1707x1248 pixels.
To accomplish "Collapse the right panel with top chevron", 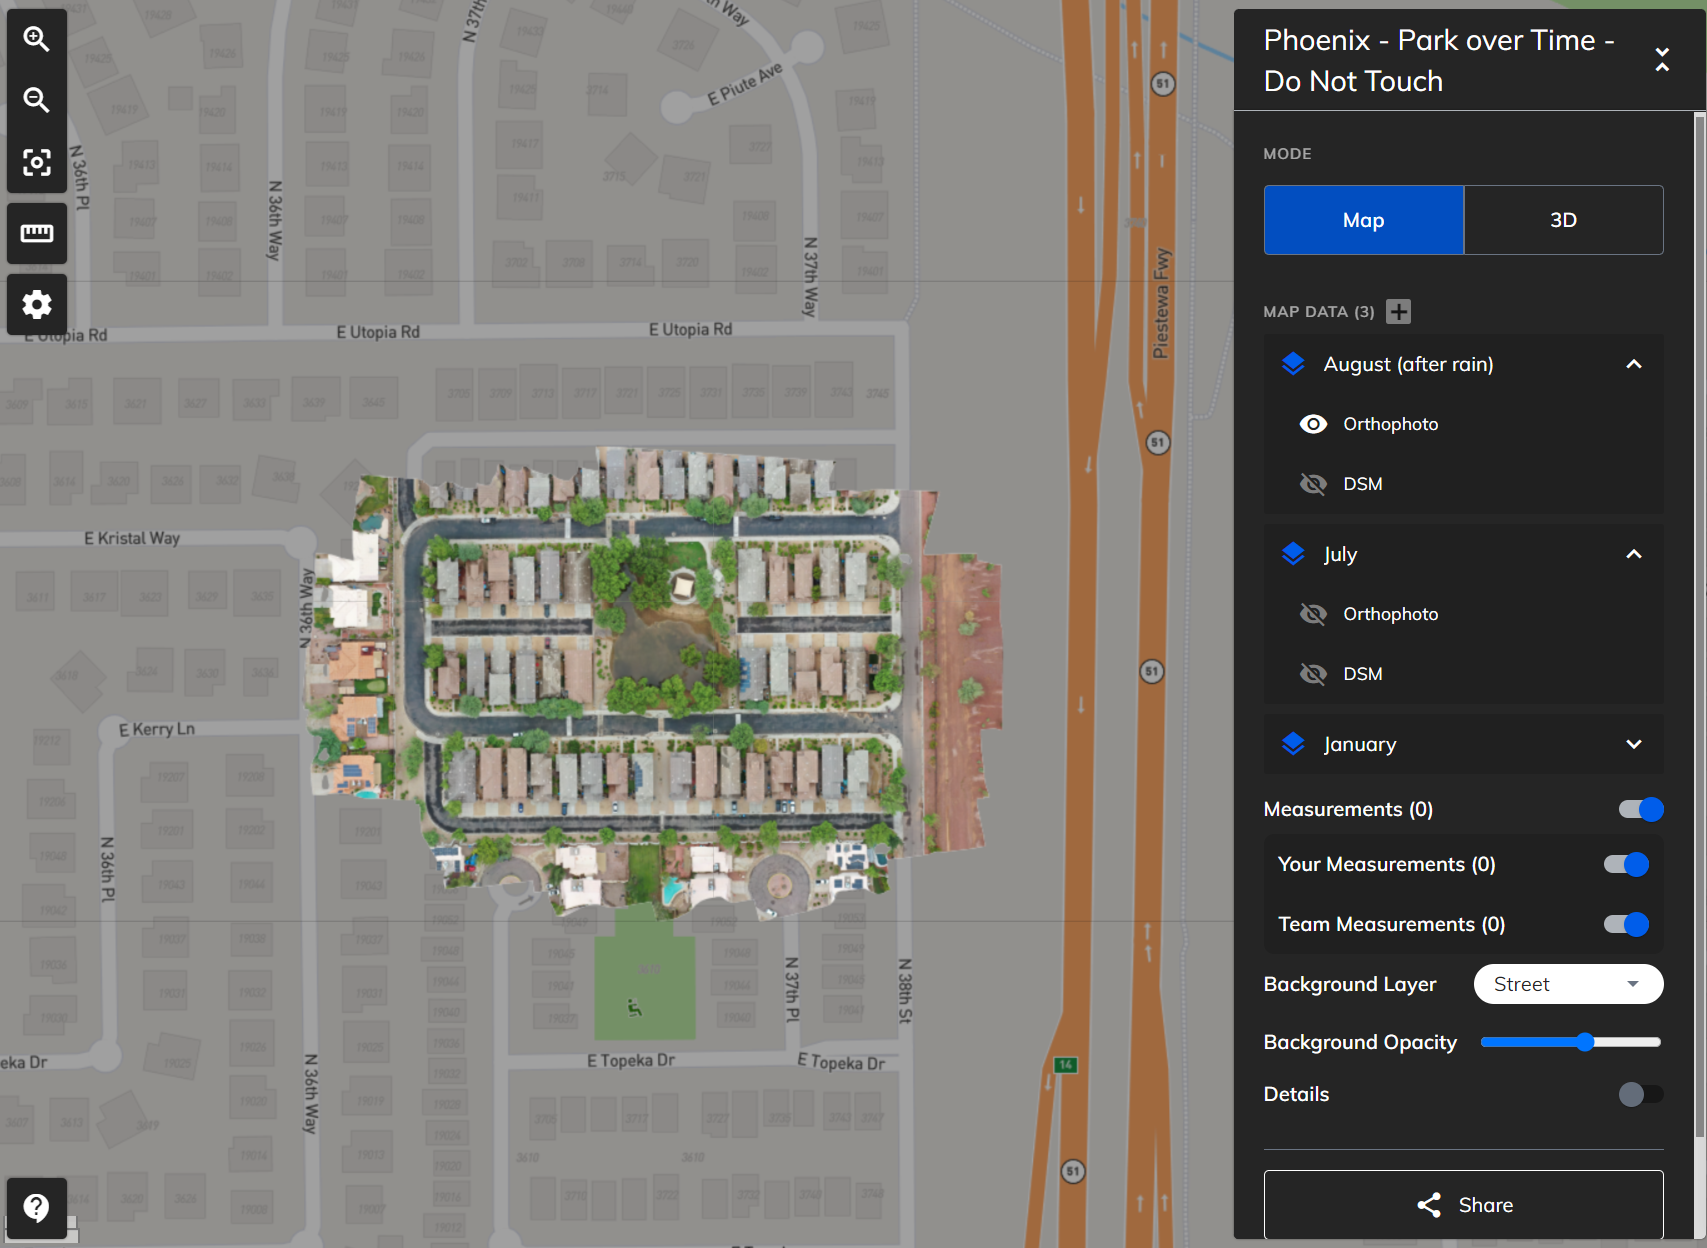I will click(x=1663, y=60).
